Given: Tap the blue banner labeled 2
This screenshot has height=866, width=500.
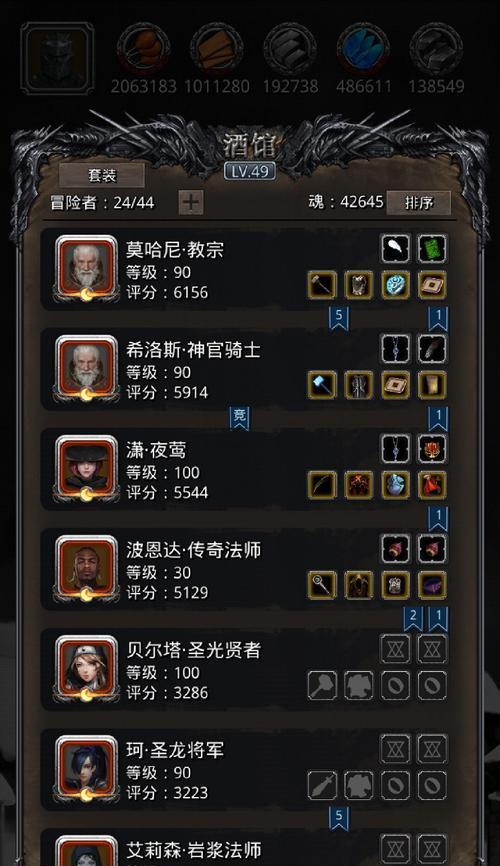Looking at the screenshot, I should coord(413,619).
